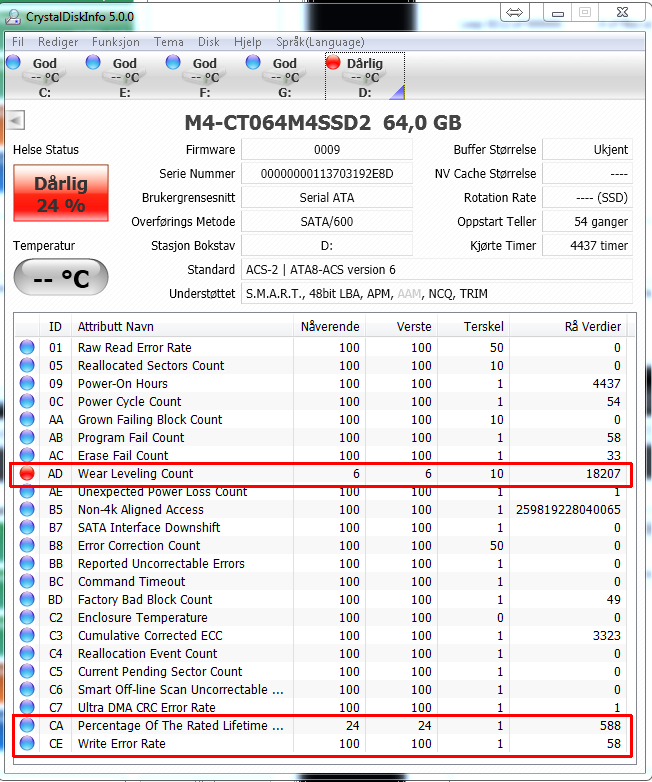Screen dimensions: 652x782
Task: Click the Stasjon Bokstav field showing D:
Action: pyautogui.click(x=327, y=245)
